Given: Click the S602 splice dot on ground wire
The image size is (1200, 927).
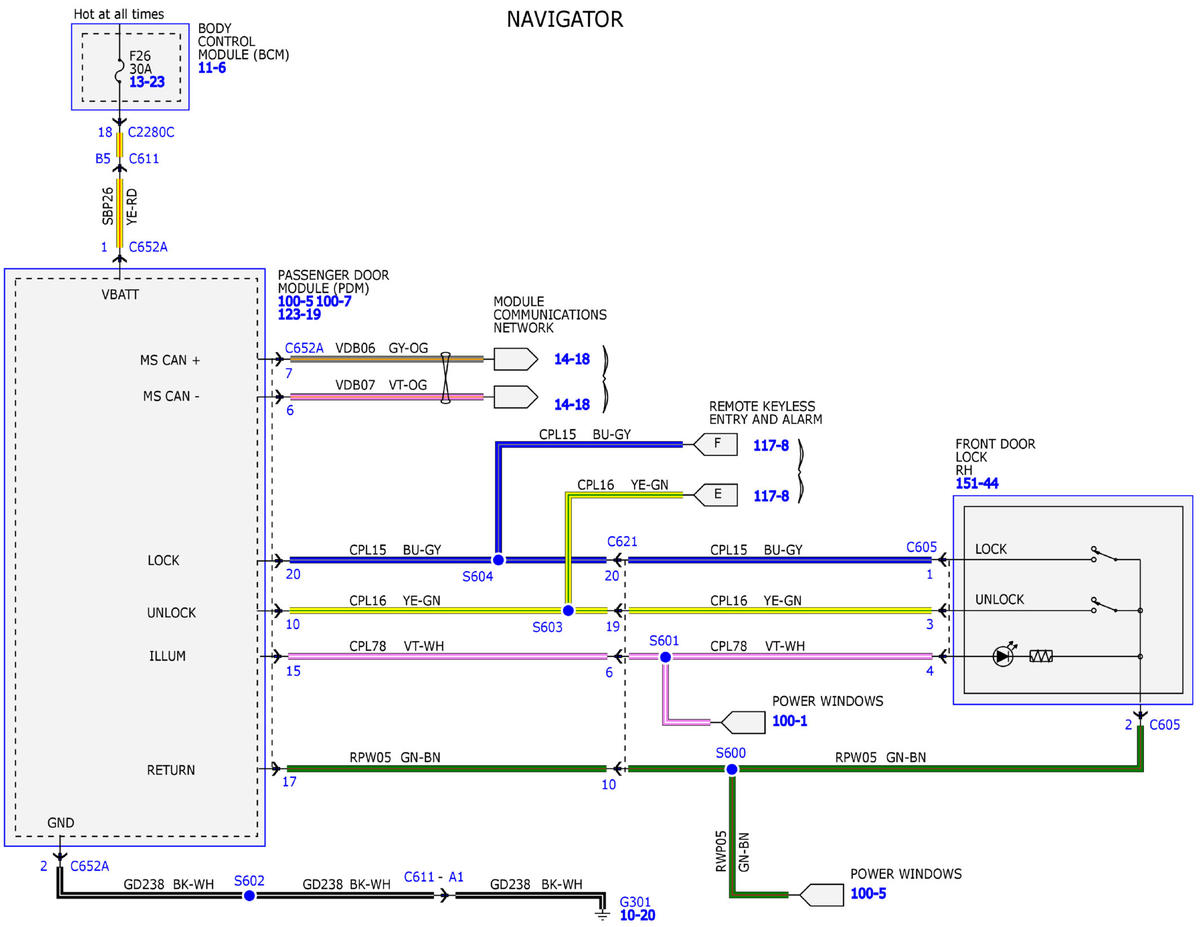Looking at the screenshot, I should pyautogui.click(x=249, y=895).
